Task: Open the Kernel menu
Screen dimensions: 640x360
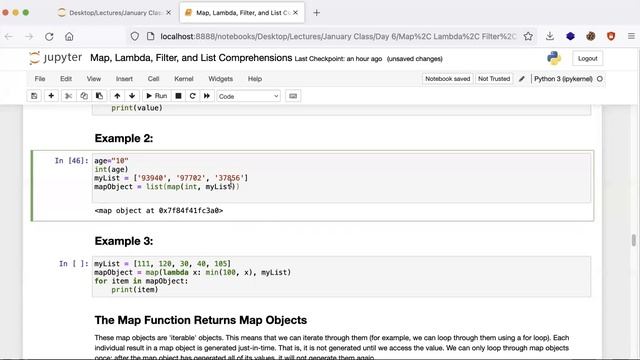Action: [184, 79]
